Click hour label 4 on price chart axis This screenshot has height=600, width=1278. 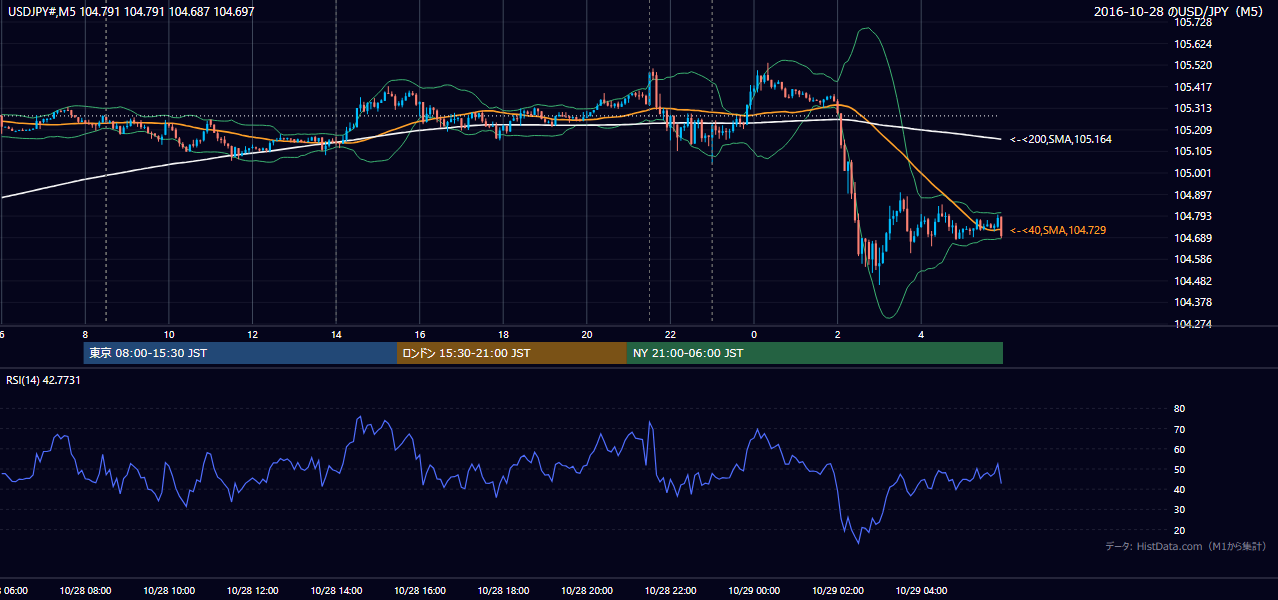point(921,334)
